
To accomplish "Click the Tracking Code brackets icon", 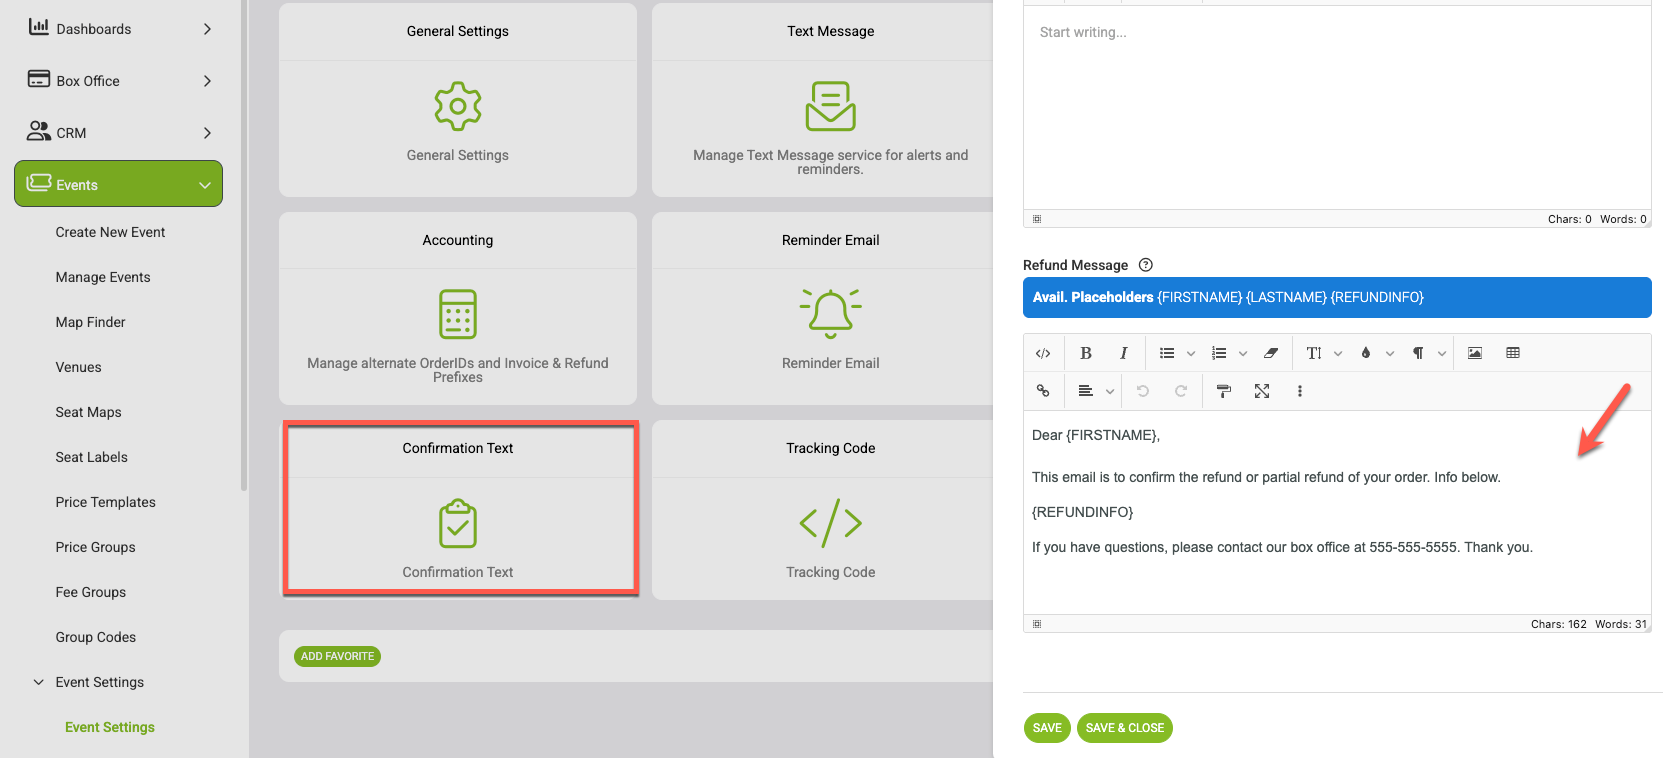I will click(831, 523).
